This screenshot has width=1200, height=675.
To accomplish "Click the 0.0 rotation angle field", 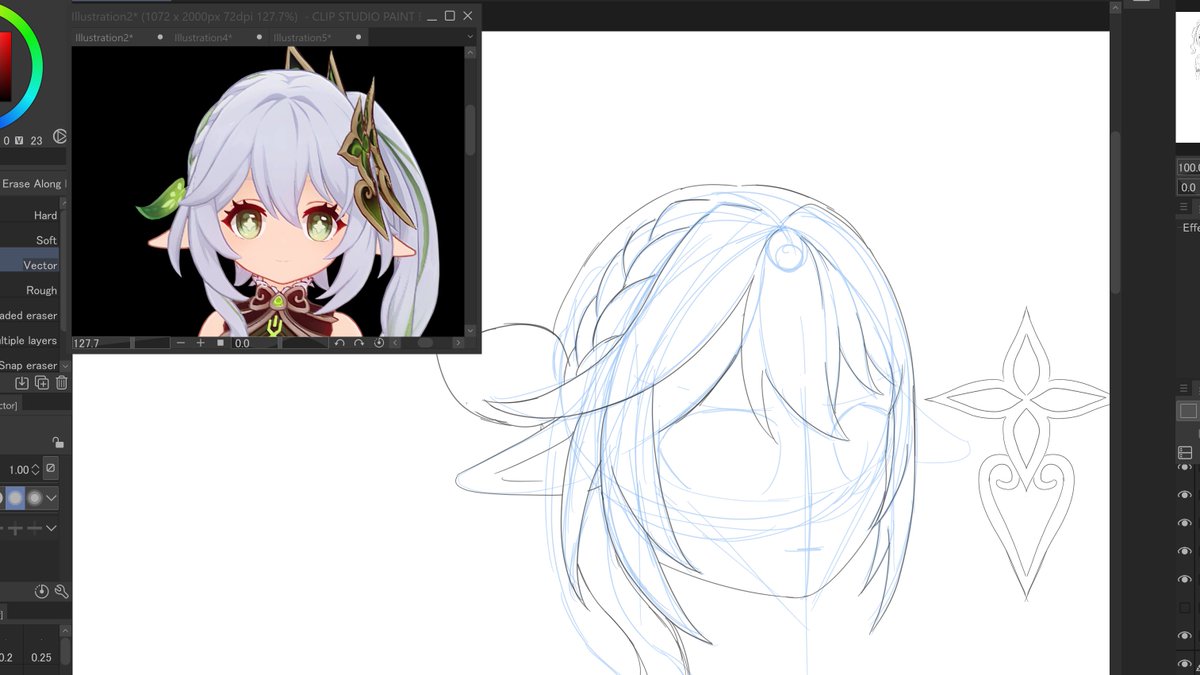I will coord(242,343).
